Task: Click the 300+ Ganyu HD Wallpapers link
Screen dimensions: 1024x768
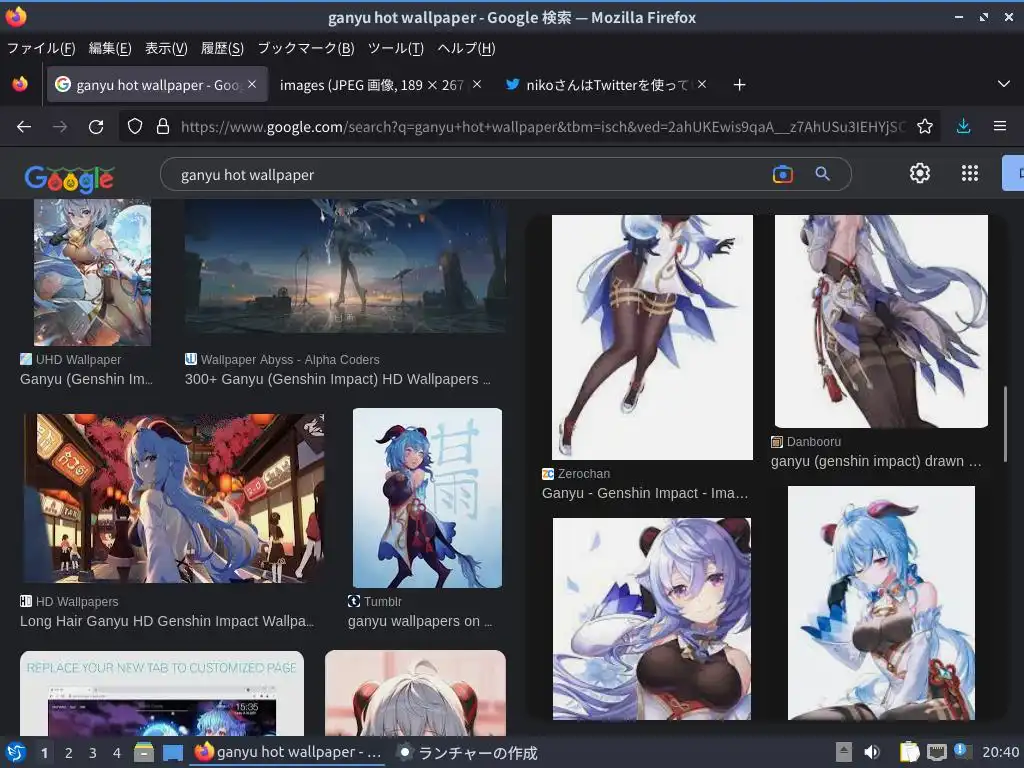Action: pyautogui.click(x=337, y=379)
